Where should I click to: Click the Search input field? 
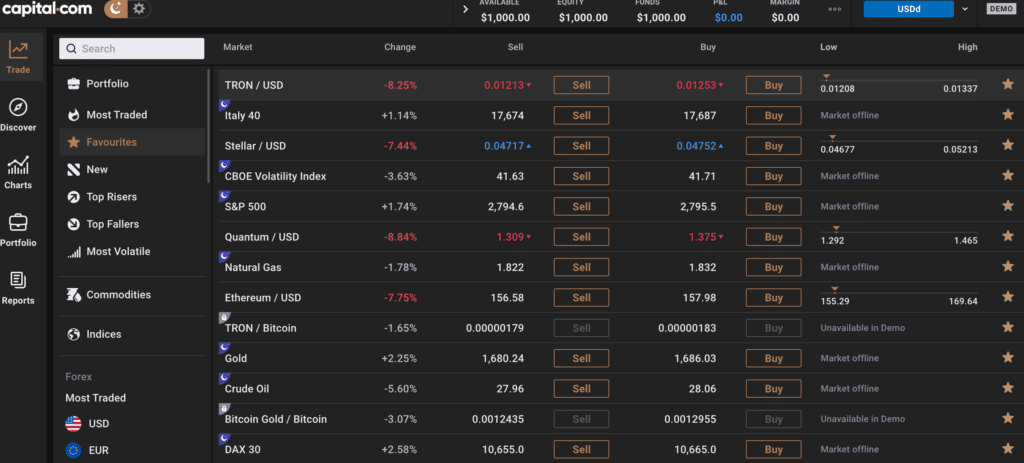(x=132, y=49)
